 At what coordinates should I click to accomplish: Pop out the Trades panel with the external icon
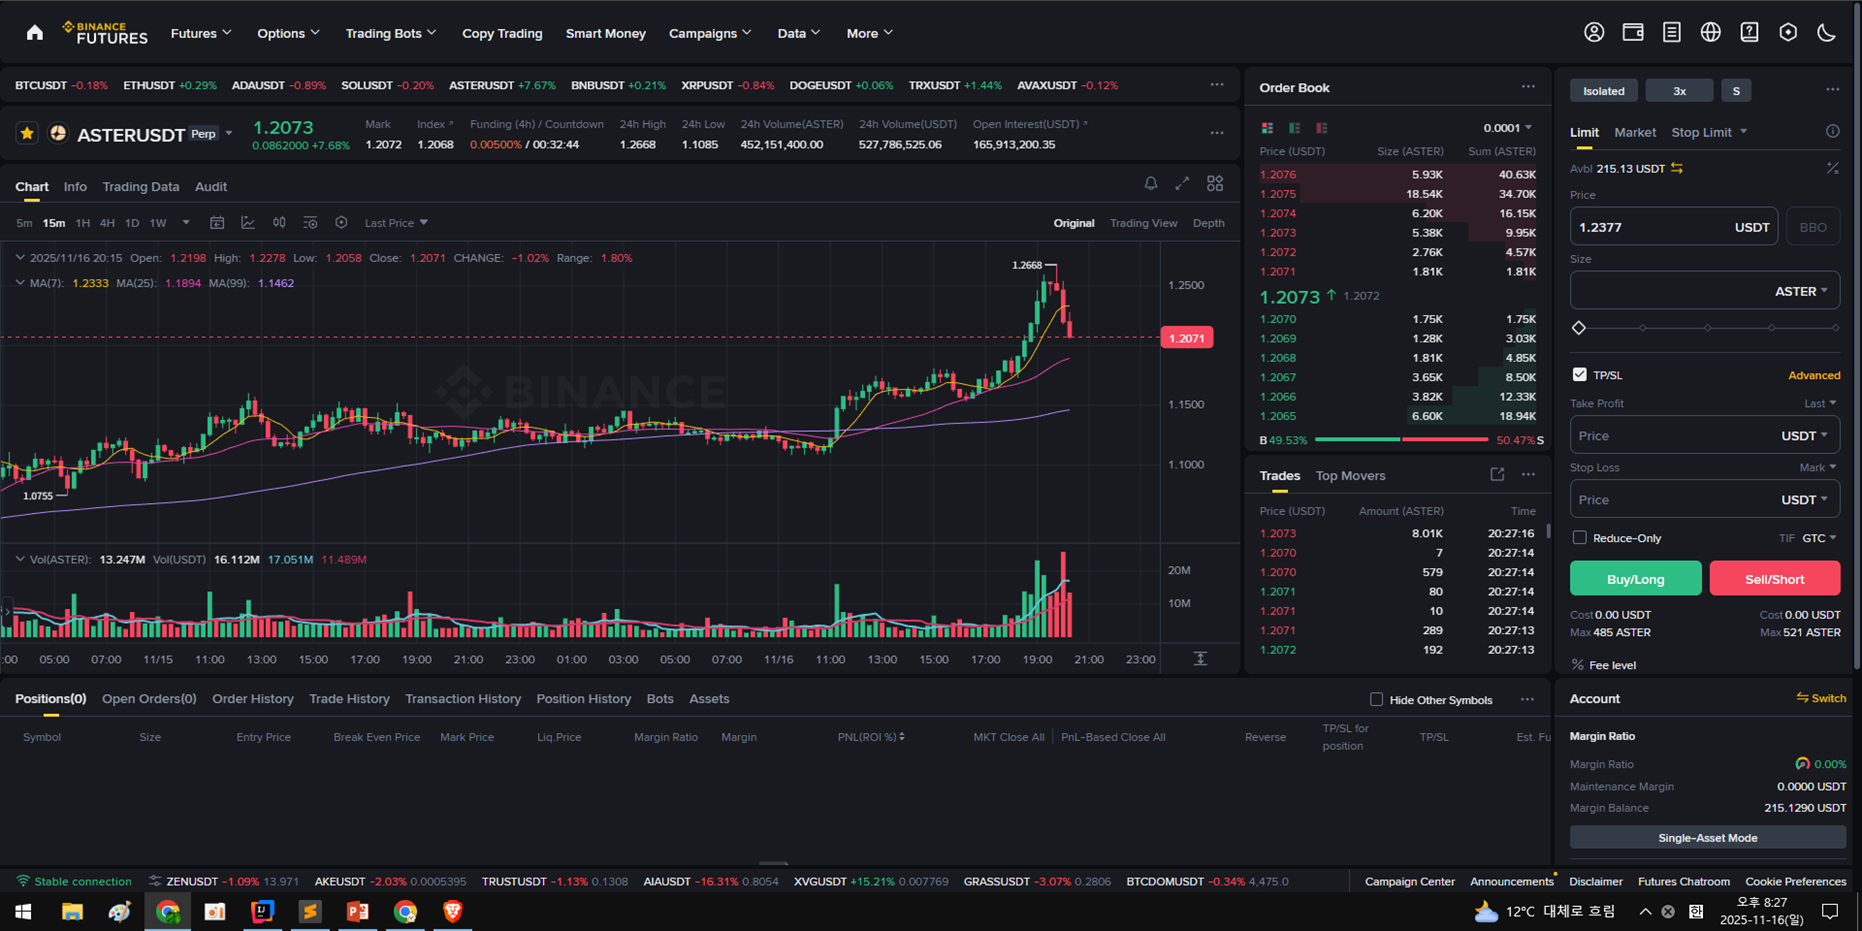(1497, 475)
